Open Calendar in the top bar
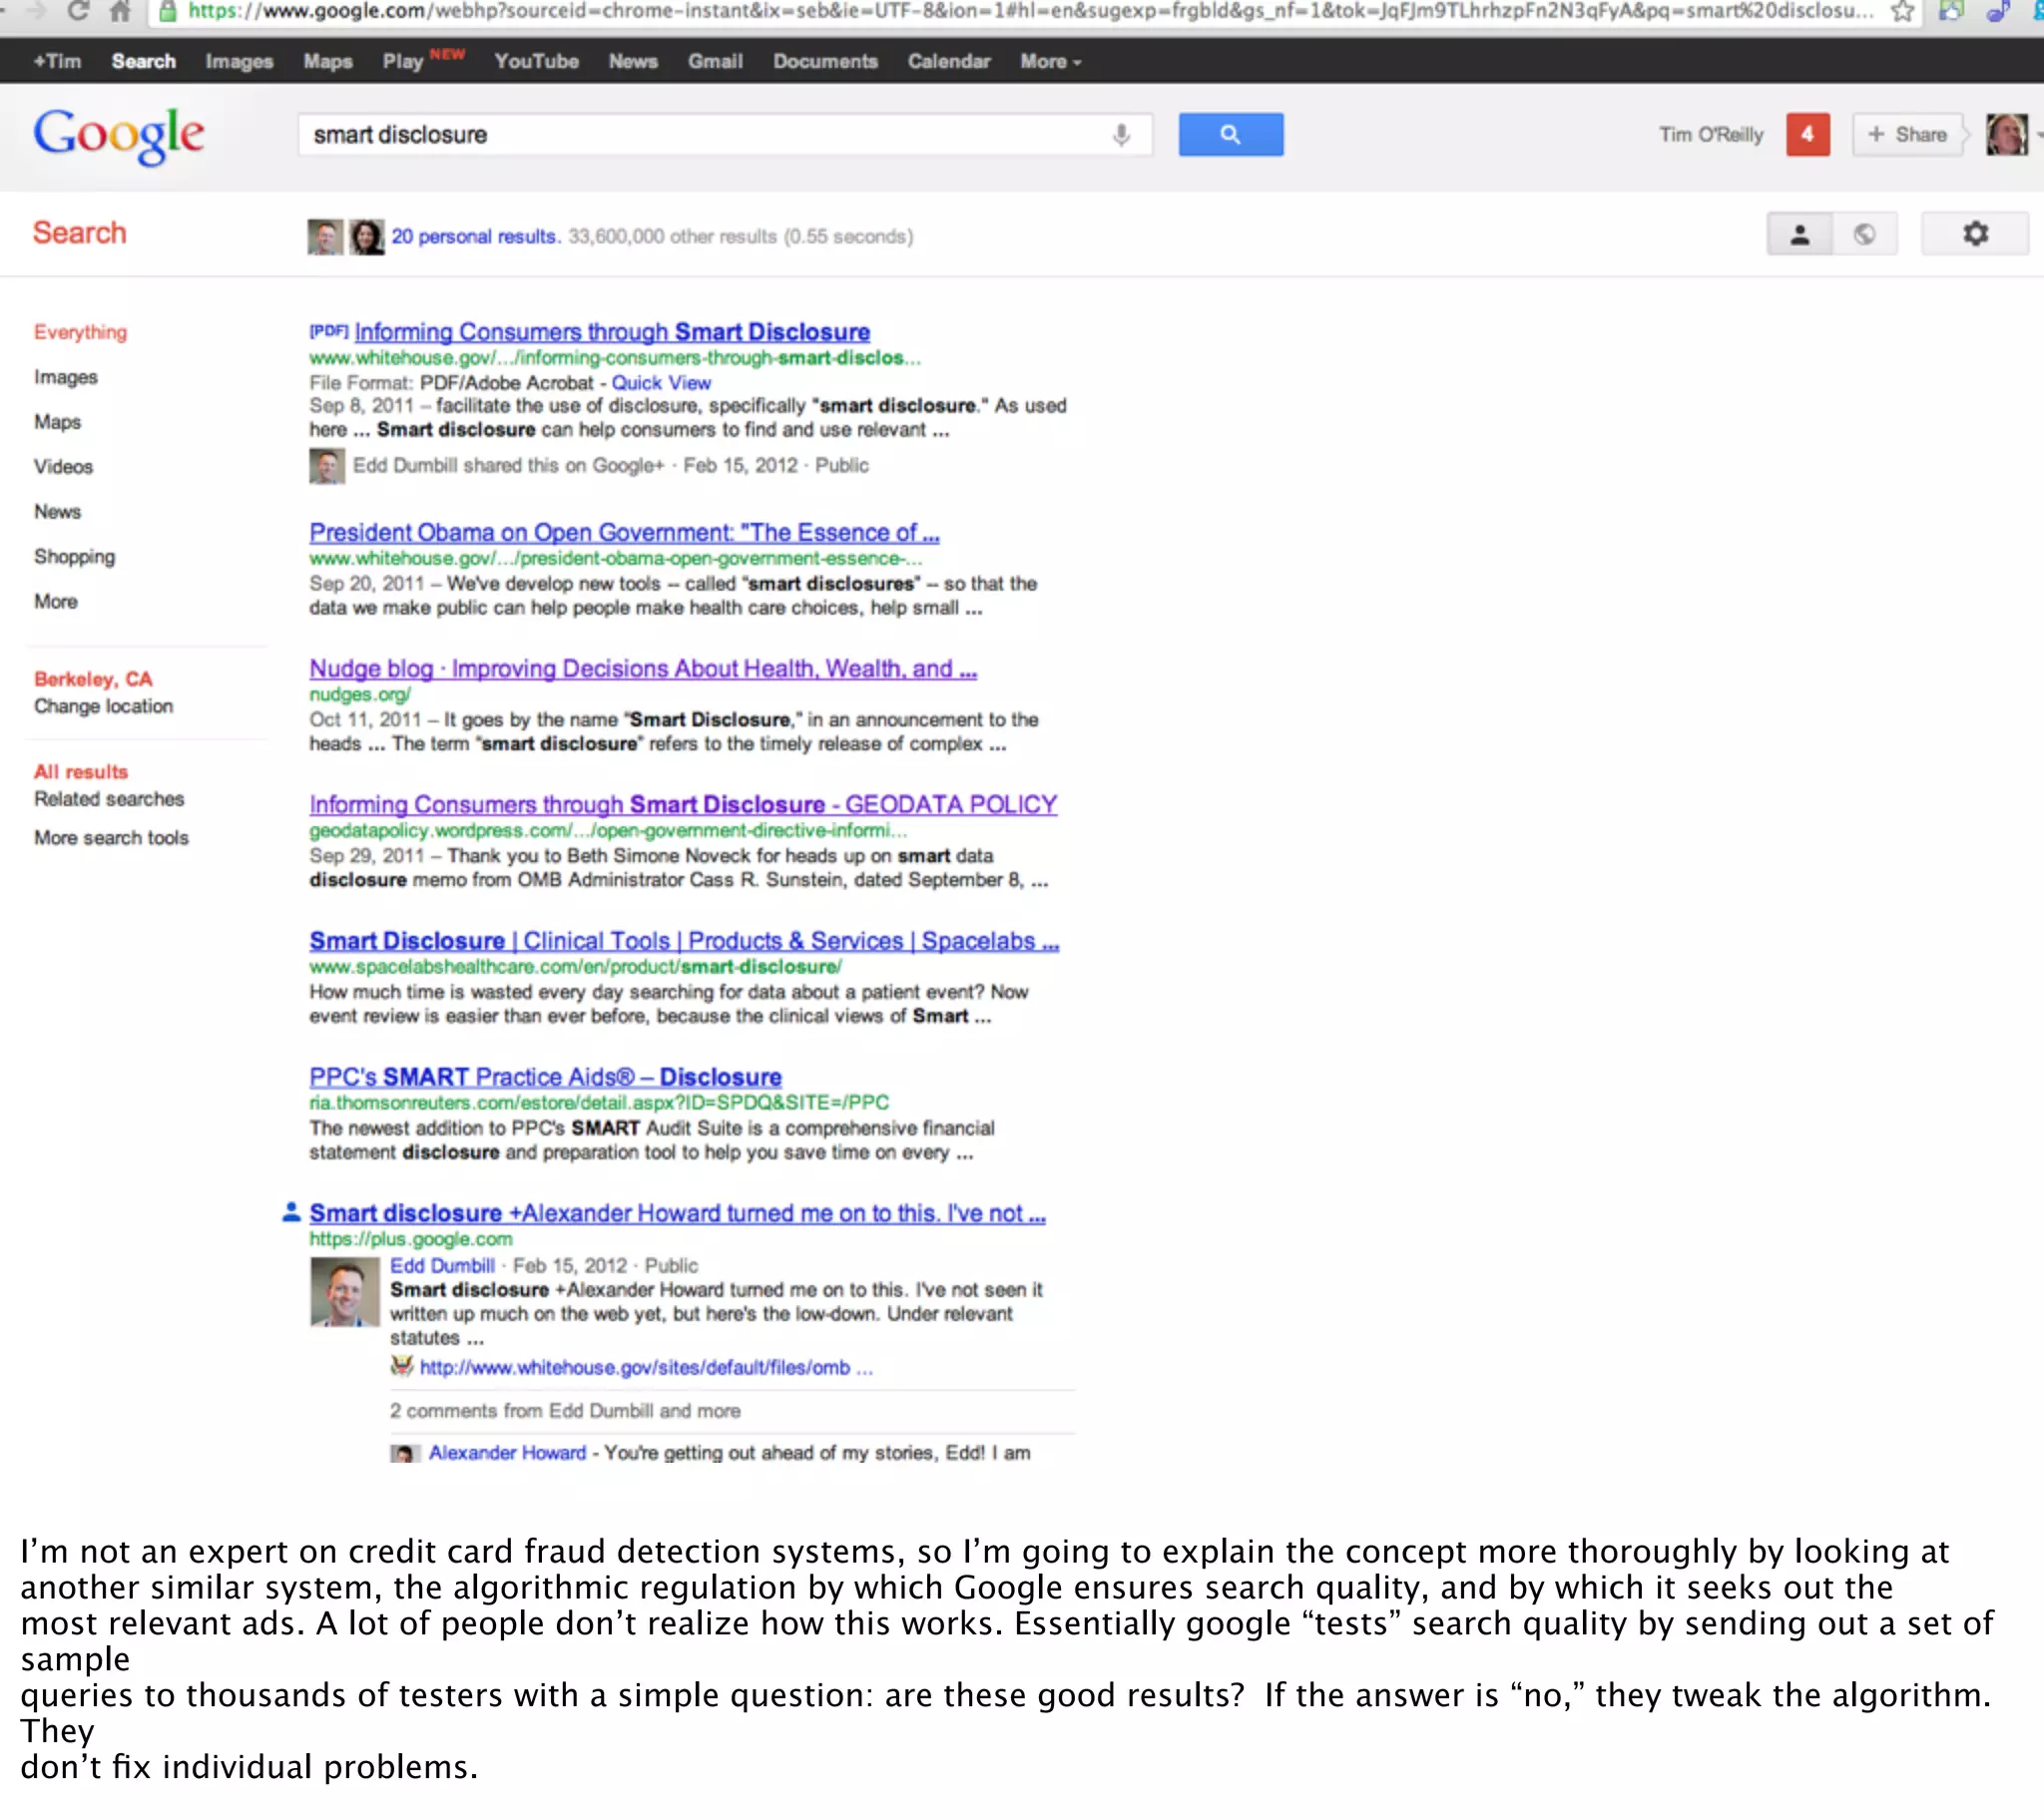The height and width of the screenshot is (1820, 2044). pyautogui.click(x=949, y=62)
